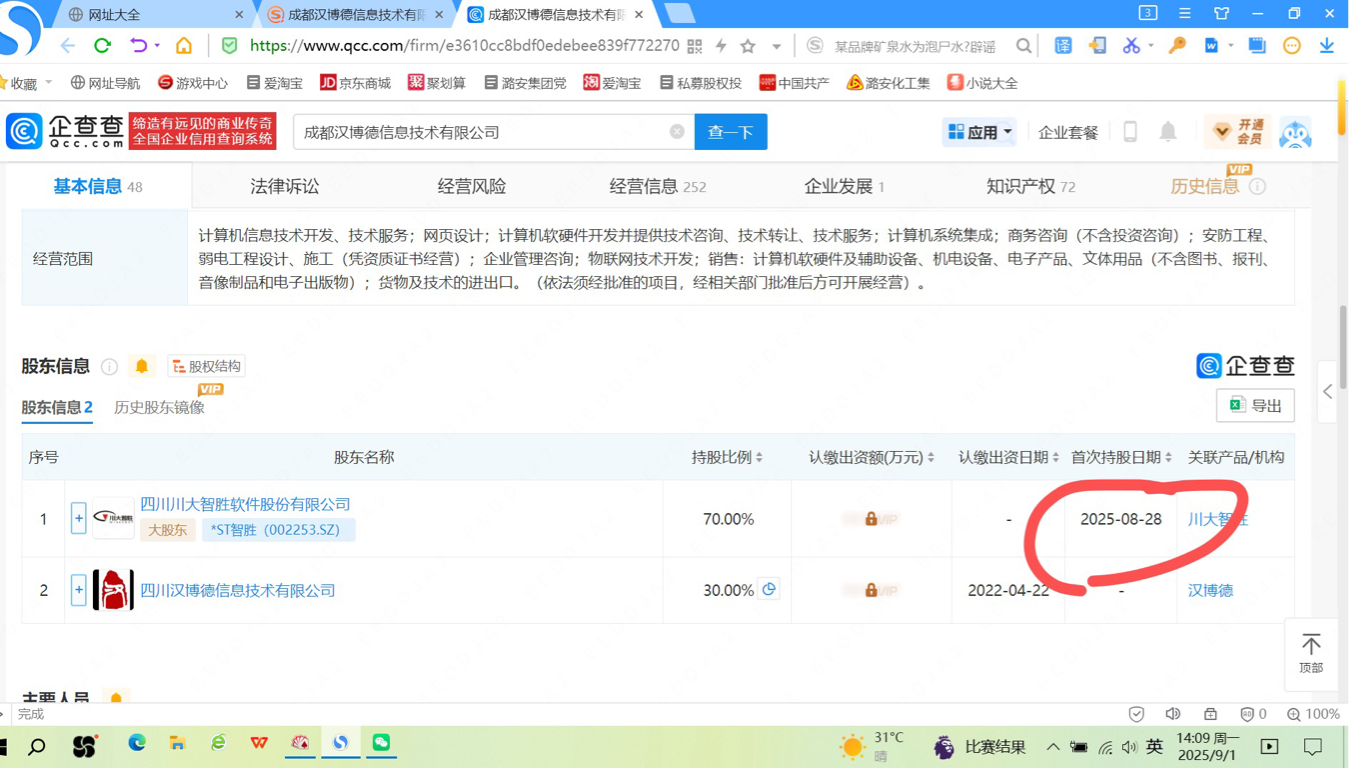The image size is (1349, 768).
Task: Open the 历史信息 VIP tab
Action: pos(1217,186)
